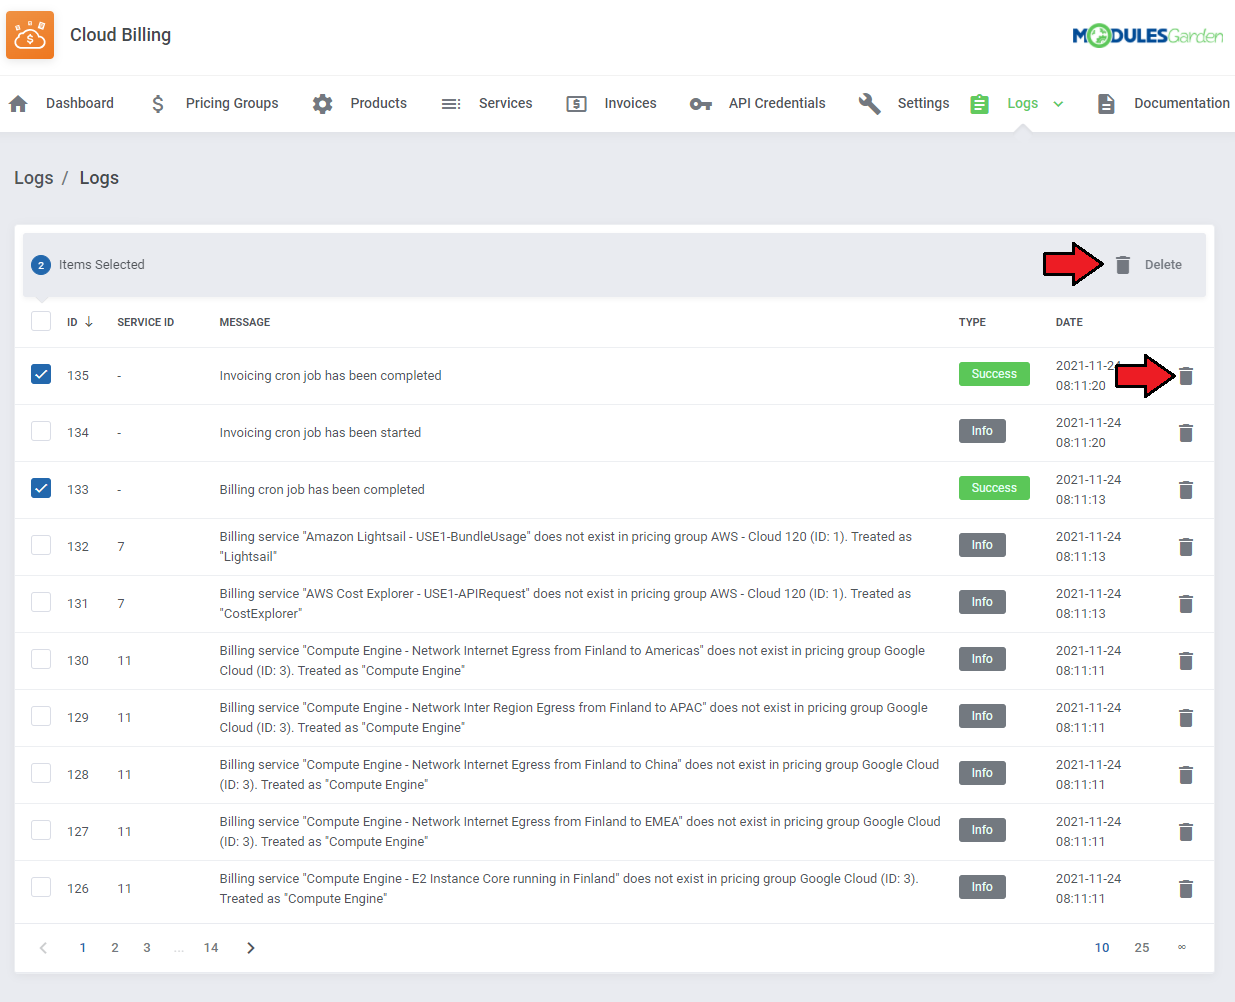Click trash icon next to mass Delete
This screenshot has height=1002, width=1235.
(x=1123, y=264)
